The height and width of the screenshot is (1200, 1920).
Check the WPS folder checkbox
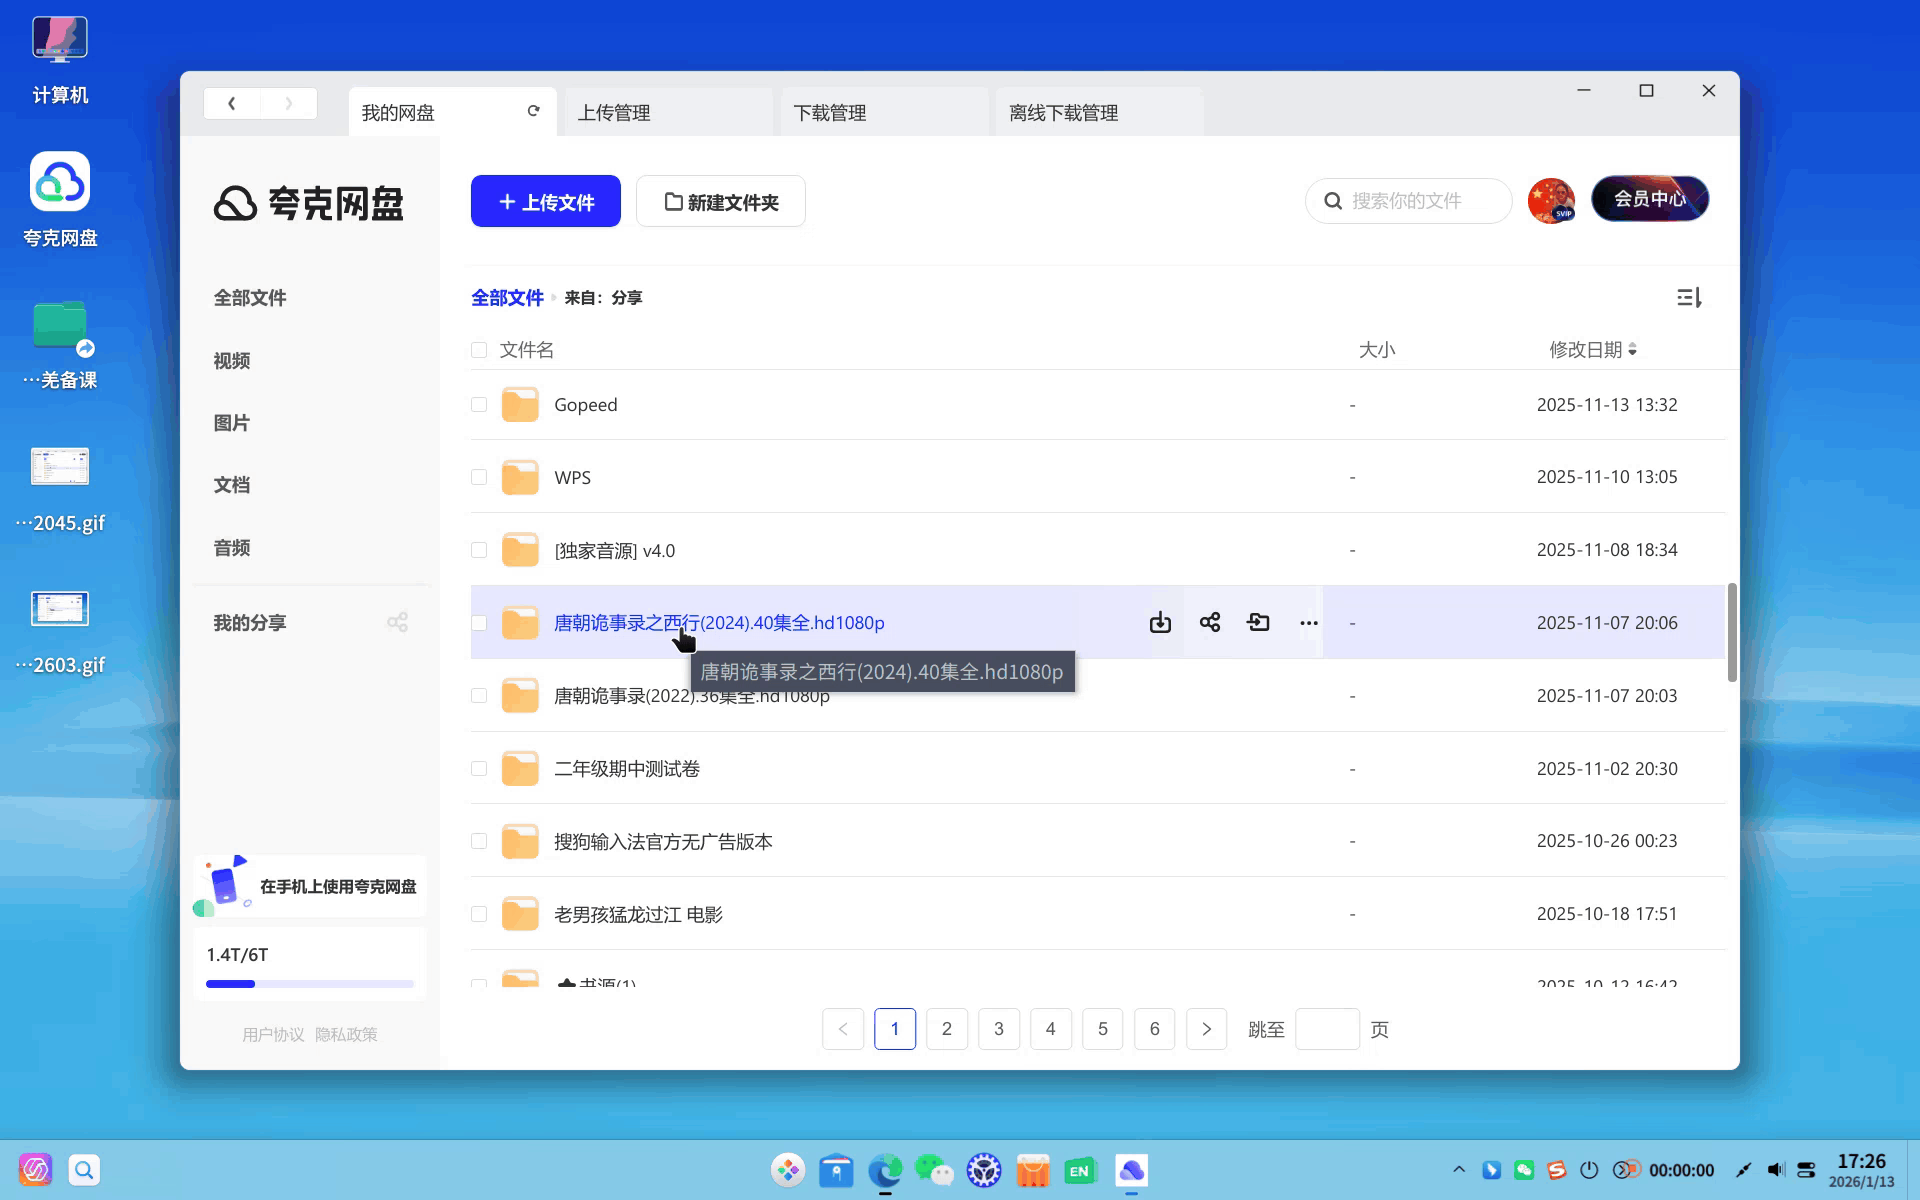pyautogui.click(x=479, y=477)
